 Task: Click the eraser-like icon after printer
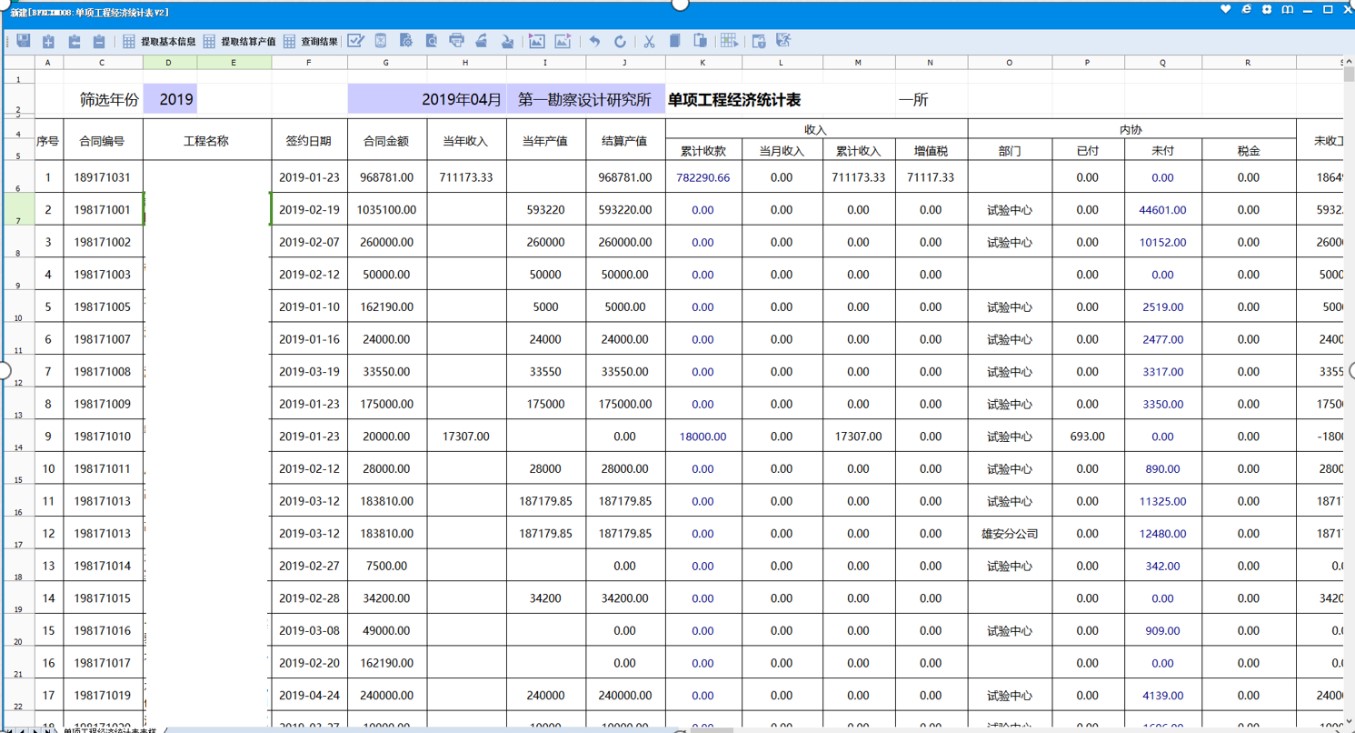click(481, 41)
